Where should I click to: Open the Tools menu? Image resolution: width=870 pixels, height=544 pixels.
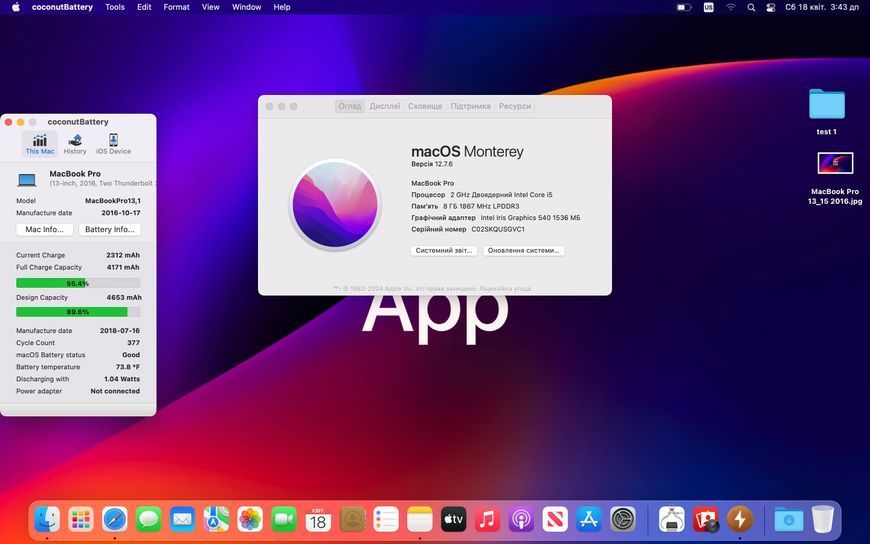click(115, 7)
